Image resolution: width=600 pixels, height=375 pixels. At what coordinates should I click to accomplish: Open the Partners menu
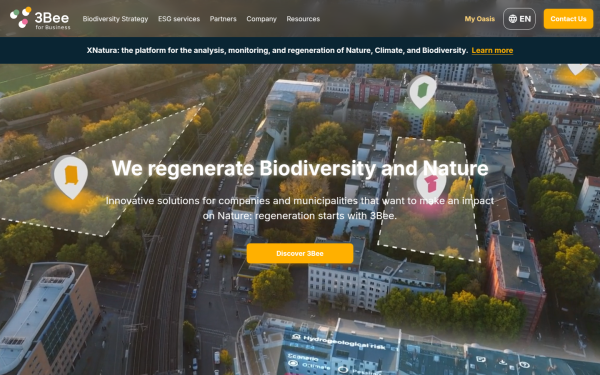pos(223,19)
